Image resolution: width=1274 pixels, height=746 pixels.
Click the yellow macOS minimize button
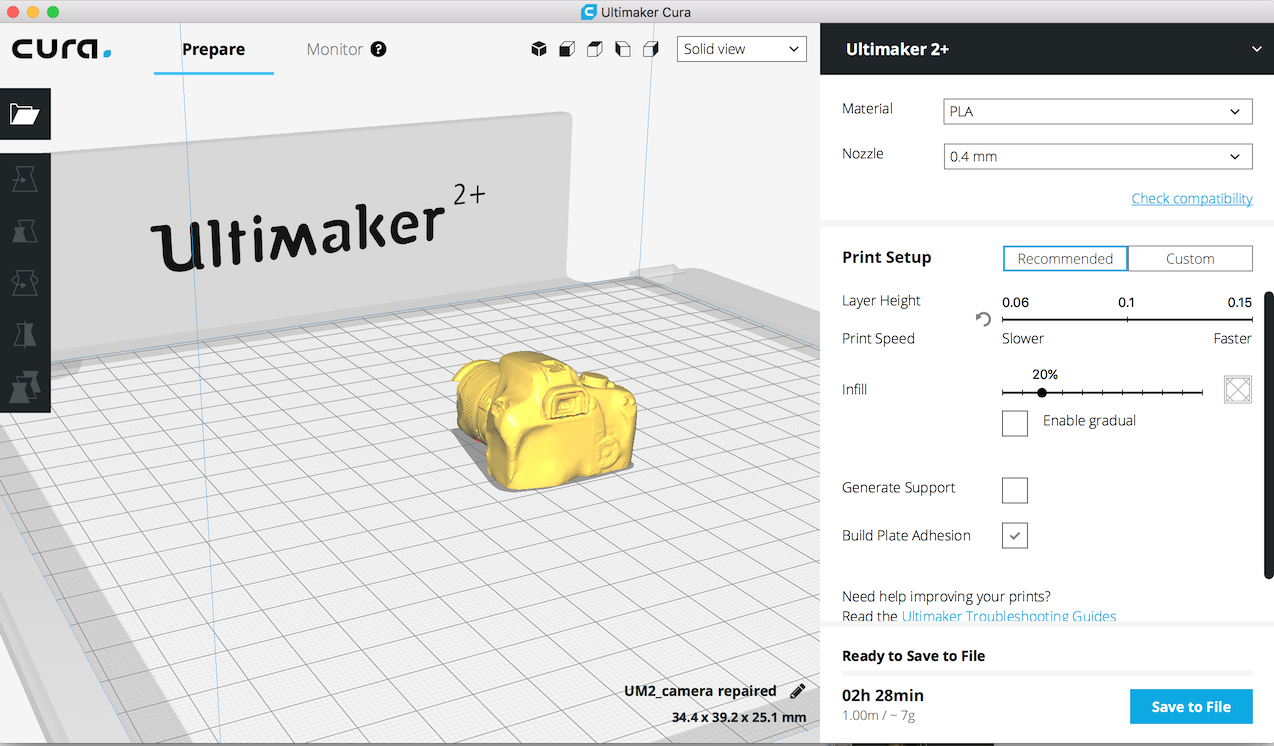(x=33, y=12)
